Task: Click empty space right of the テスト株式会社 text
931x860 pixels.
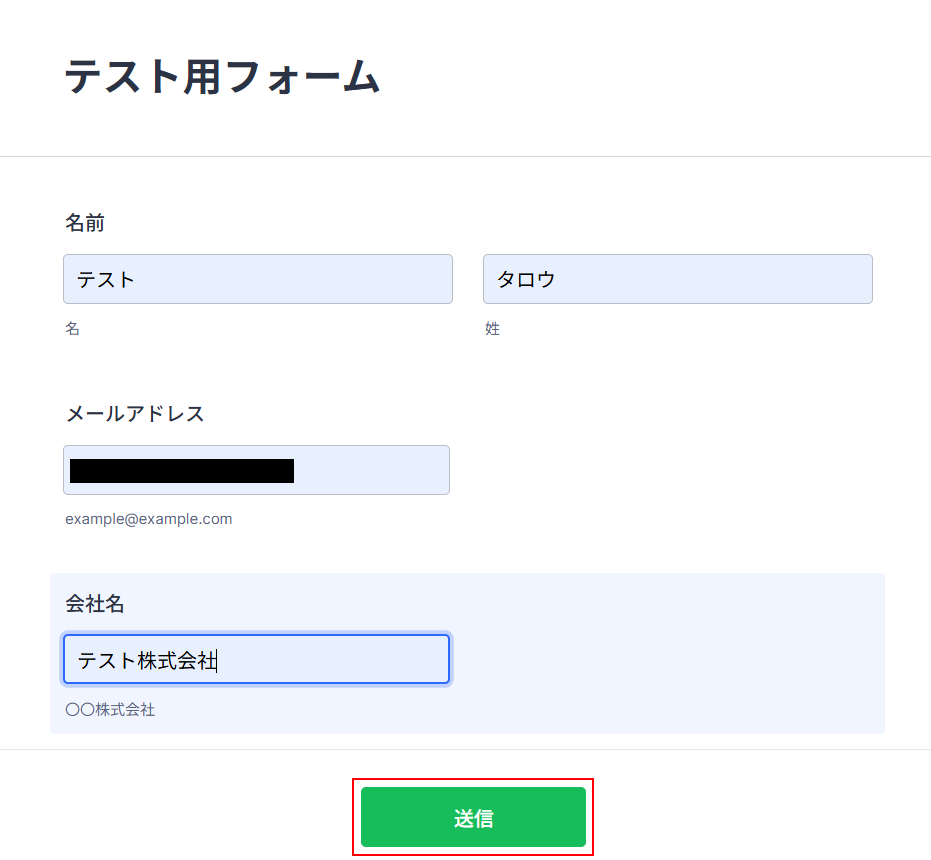Action: click(340, 660)
